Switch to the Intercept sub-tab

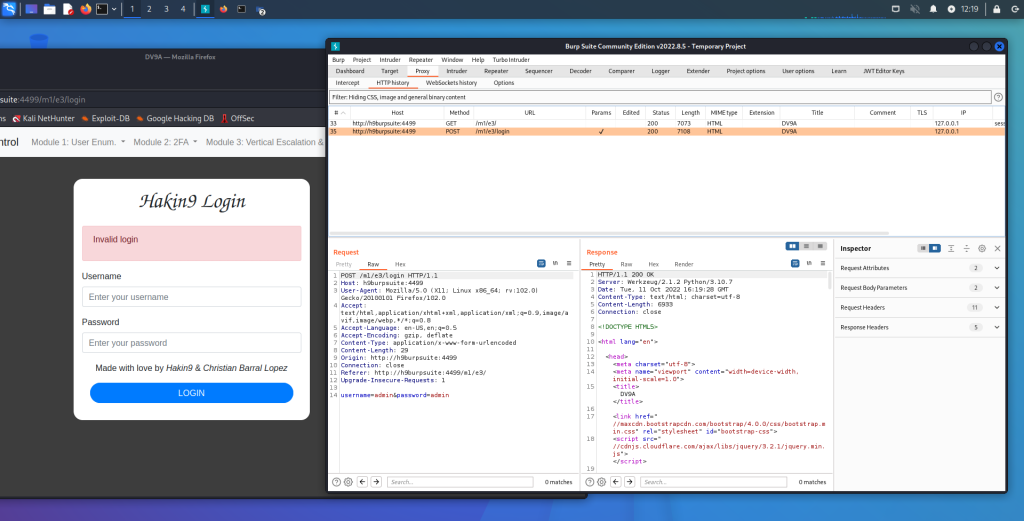coord(347,83)
